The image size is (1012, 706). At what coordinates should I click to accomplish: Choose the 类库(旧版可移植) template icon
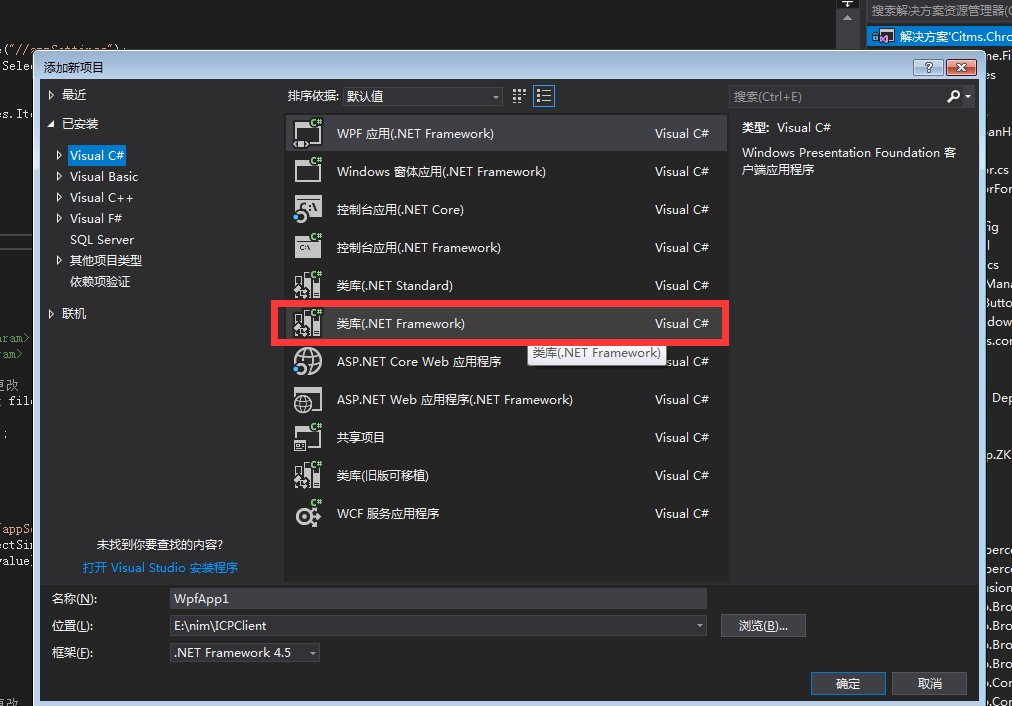pyautogui.click(x=308, y=476)
